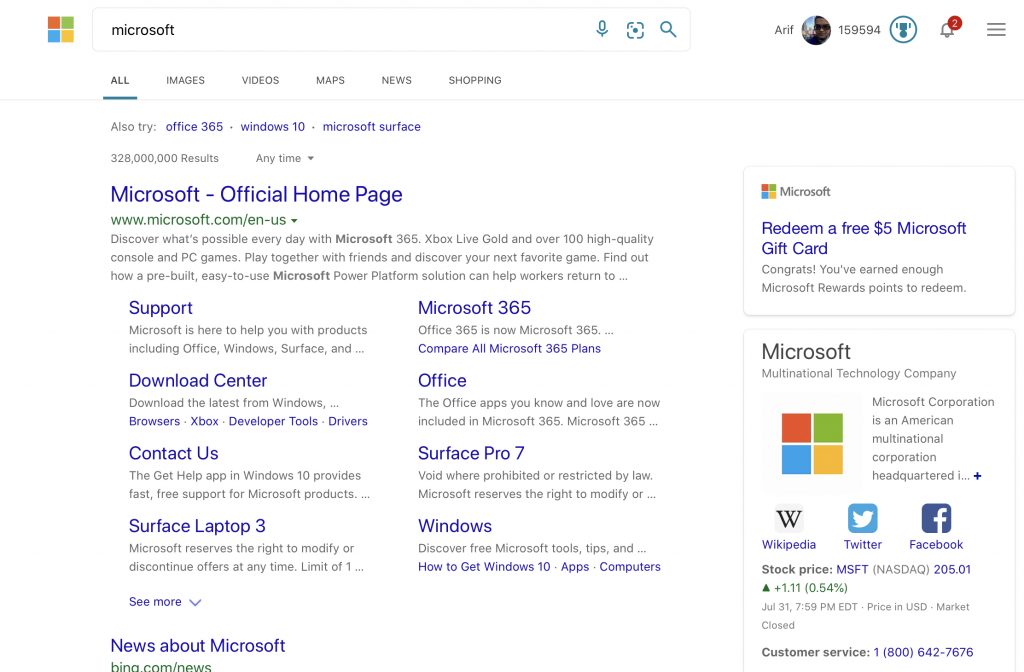This screenshot has width=1024, height=672.
Task: Click Compare All Microsoft 365 Plans
Action: 509,349
